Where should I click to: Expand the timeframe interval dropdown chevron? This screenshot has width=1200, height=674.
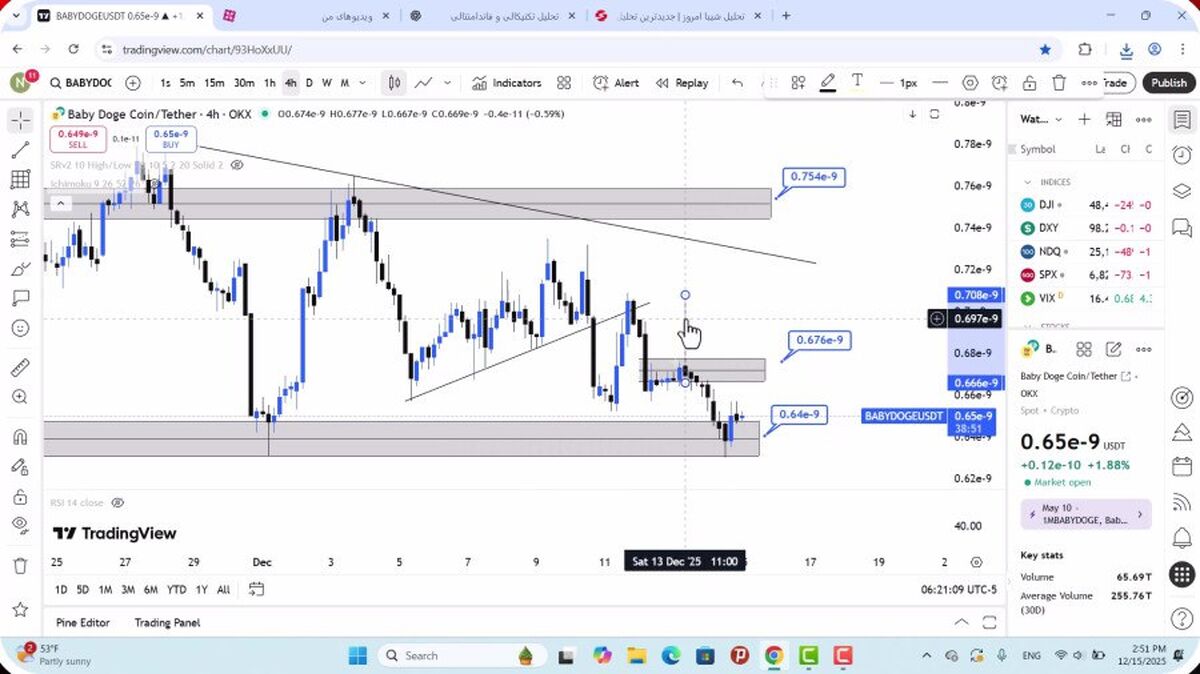point(362,83)
